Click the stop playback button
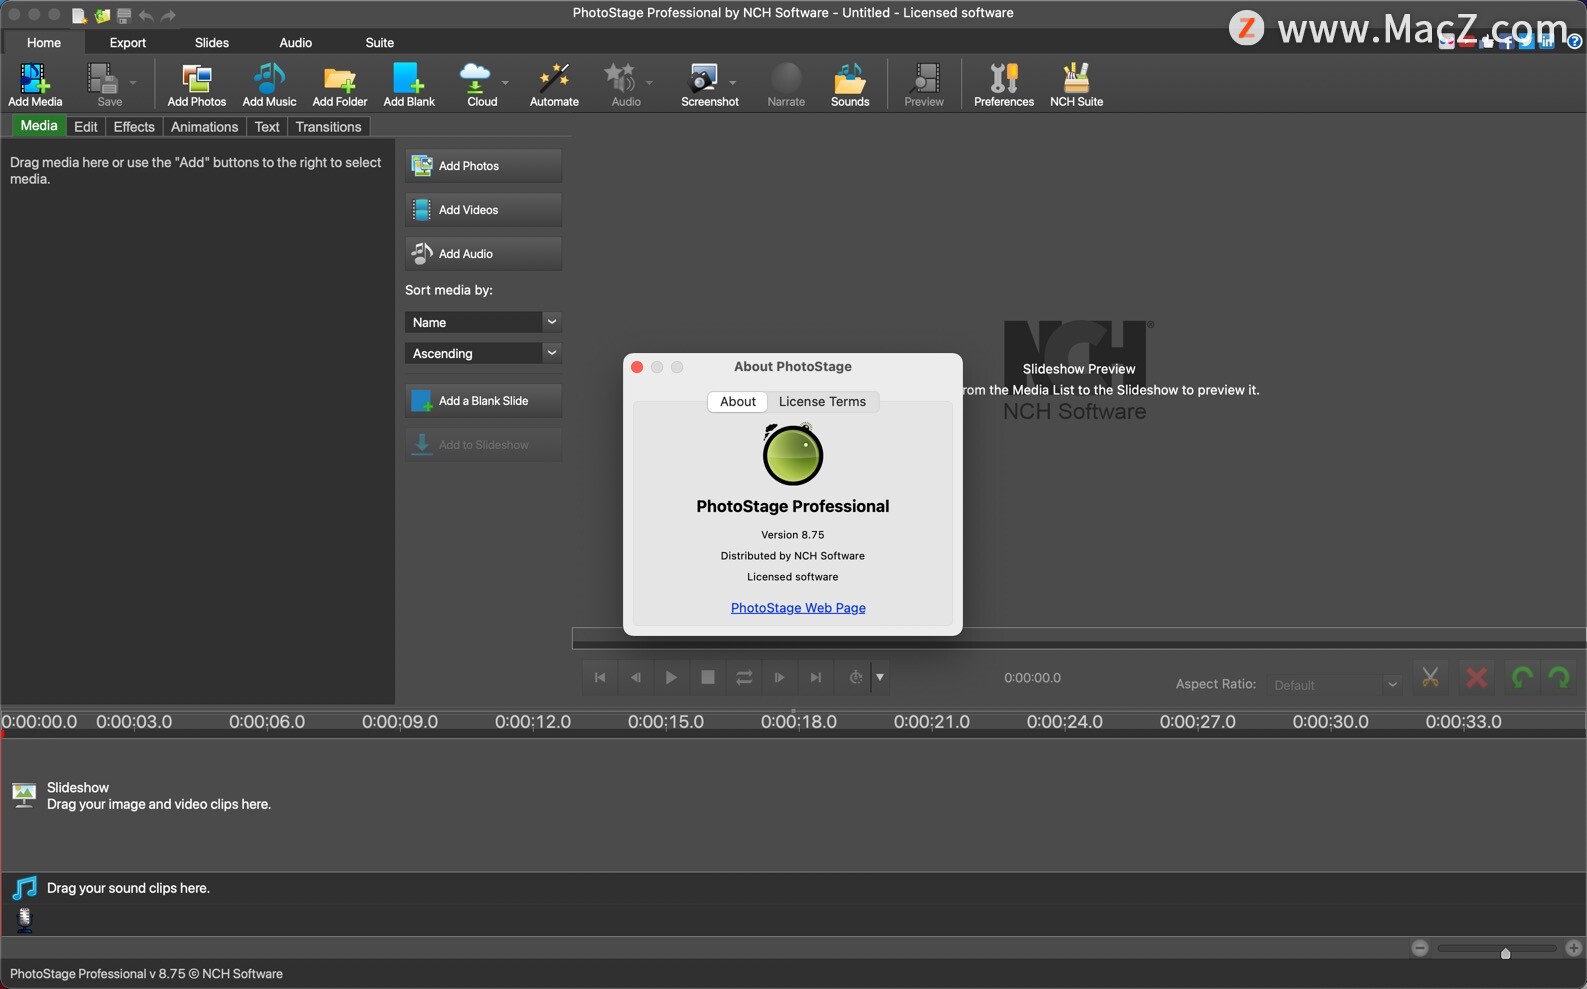This screenshot has height=989, width=1587. point(708,677)
